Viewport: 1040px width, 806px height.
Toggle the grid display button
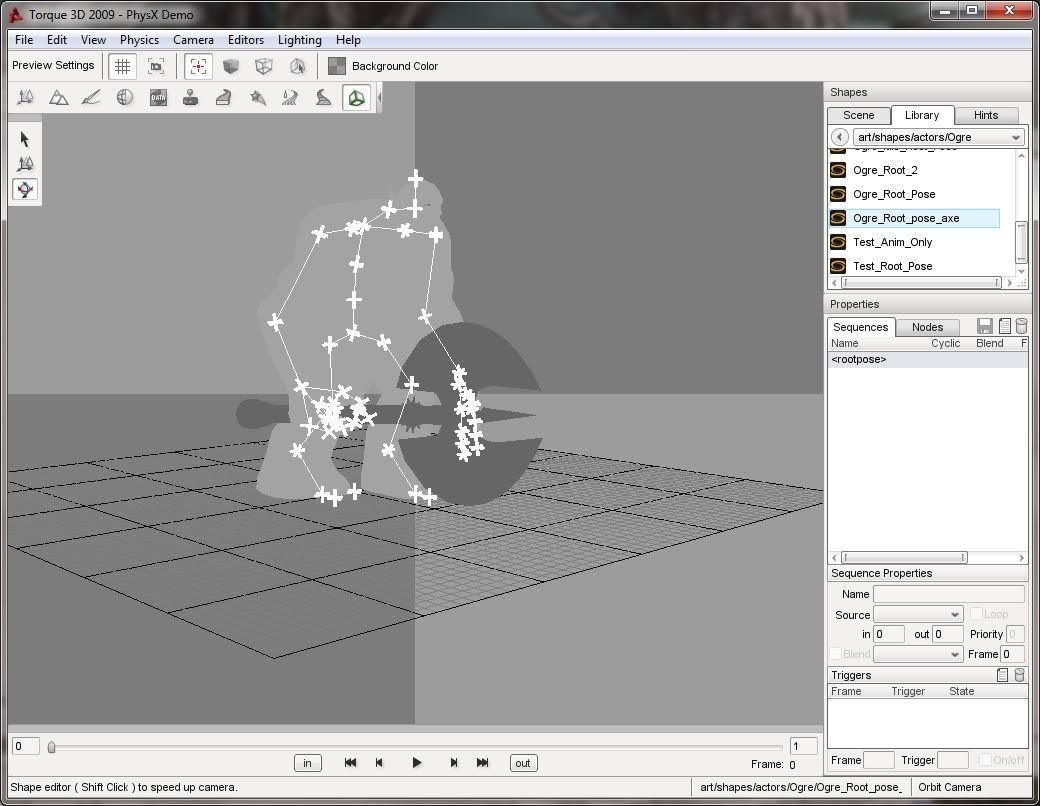tap(122, 66)
